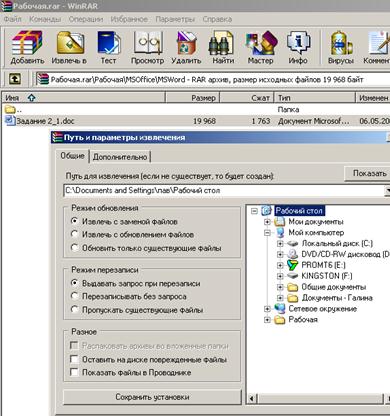Run the Тест archive icon
The image size is (390, 416).
click(109, 42)
